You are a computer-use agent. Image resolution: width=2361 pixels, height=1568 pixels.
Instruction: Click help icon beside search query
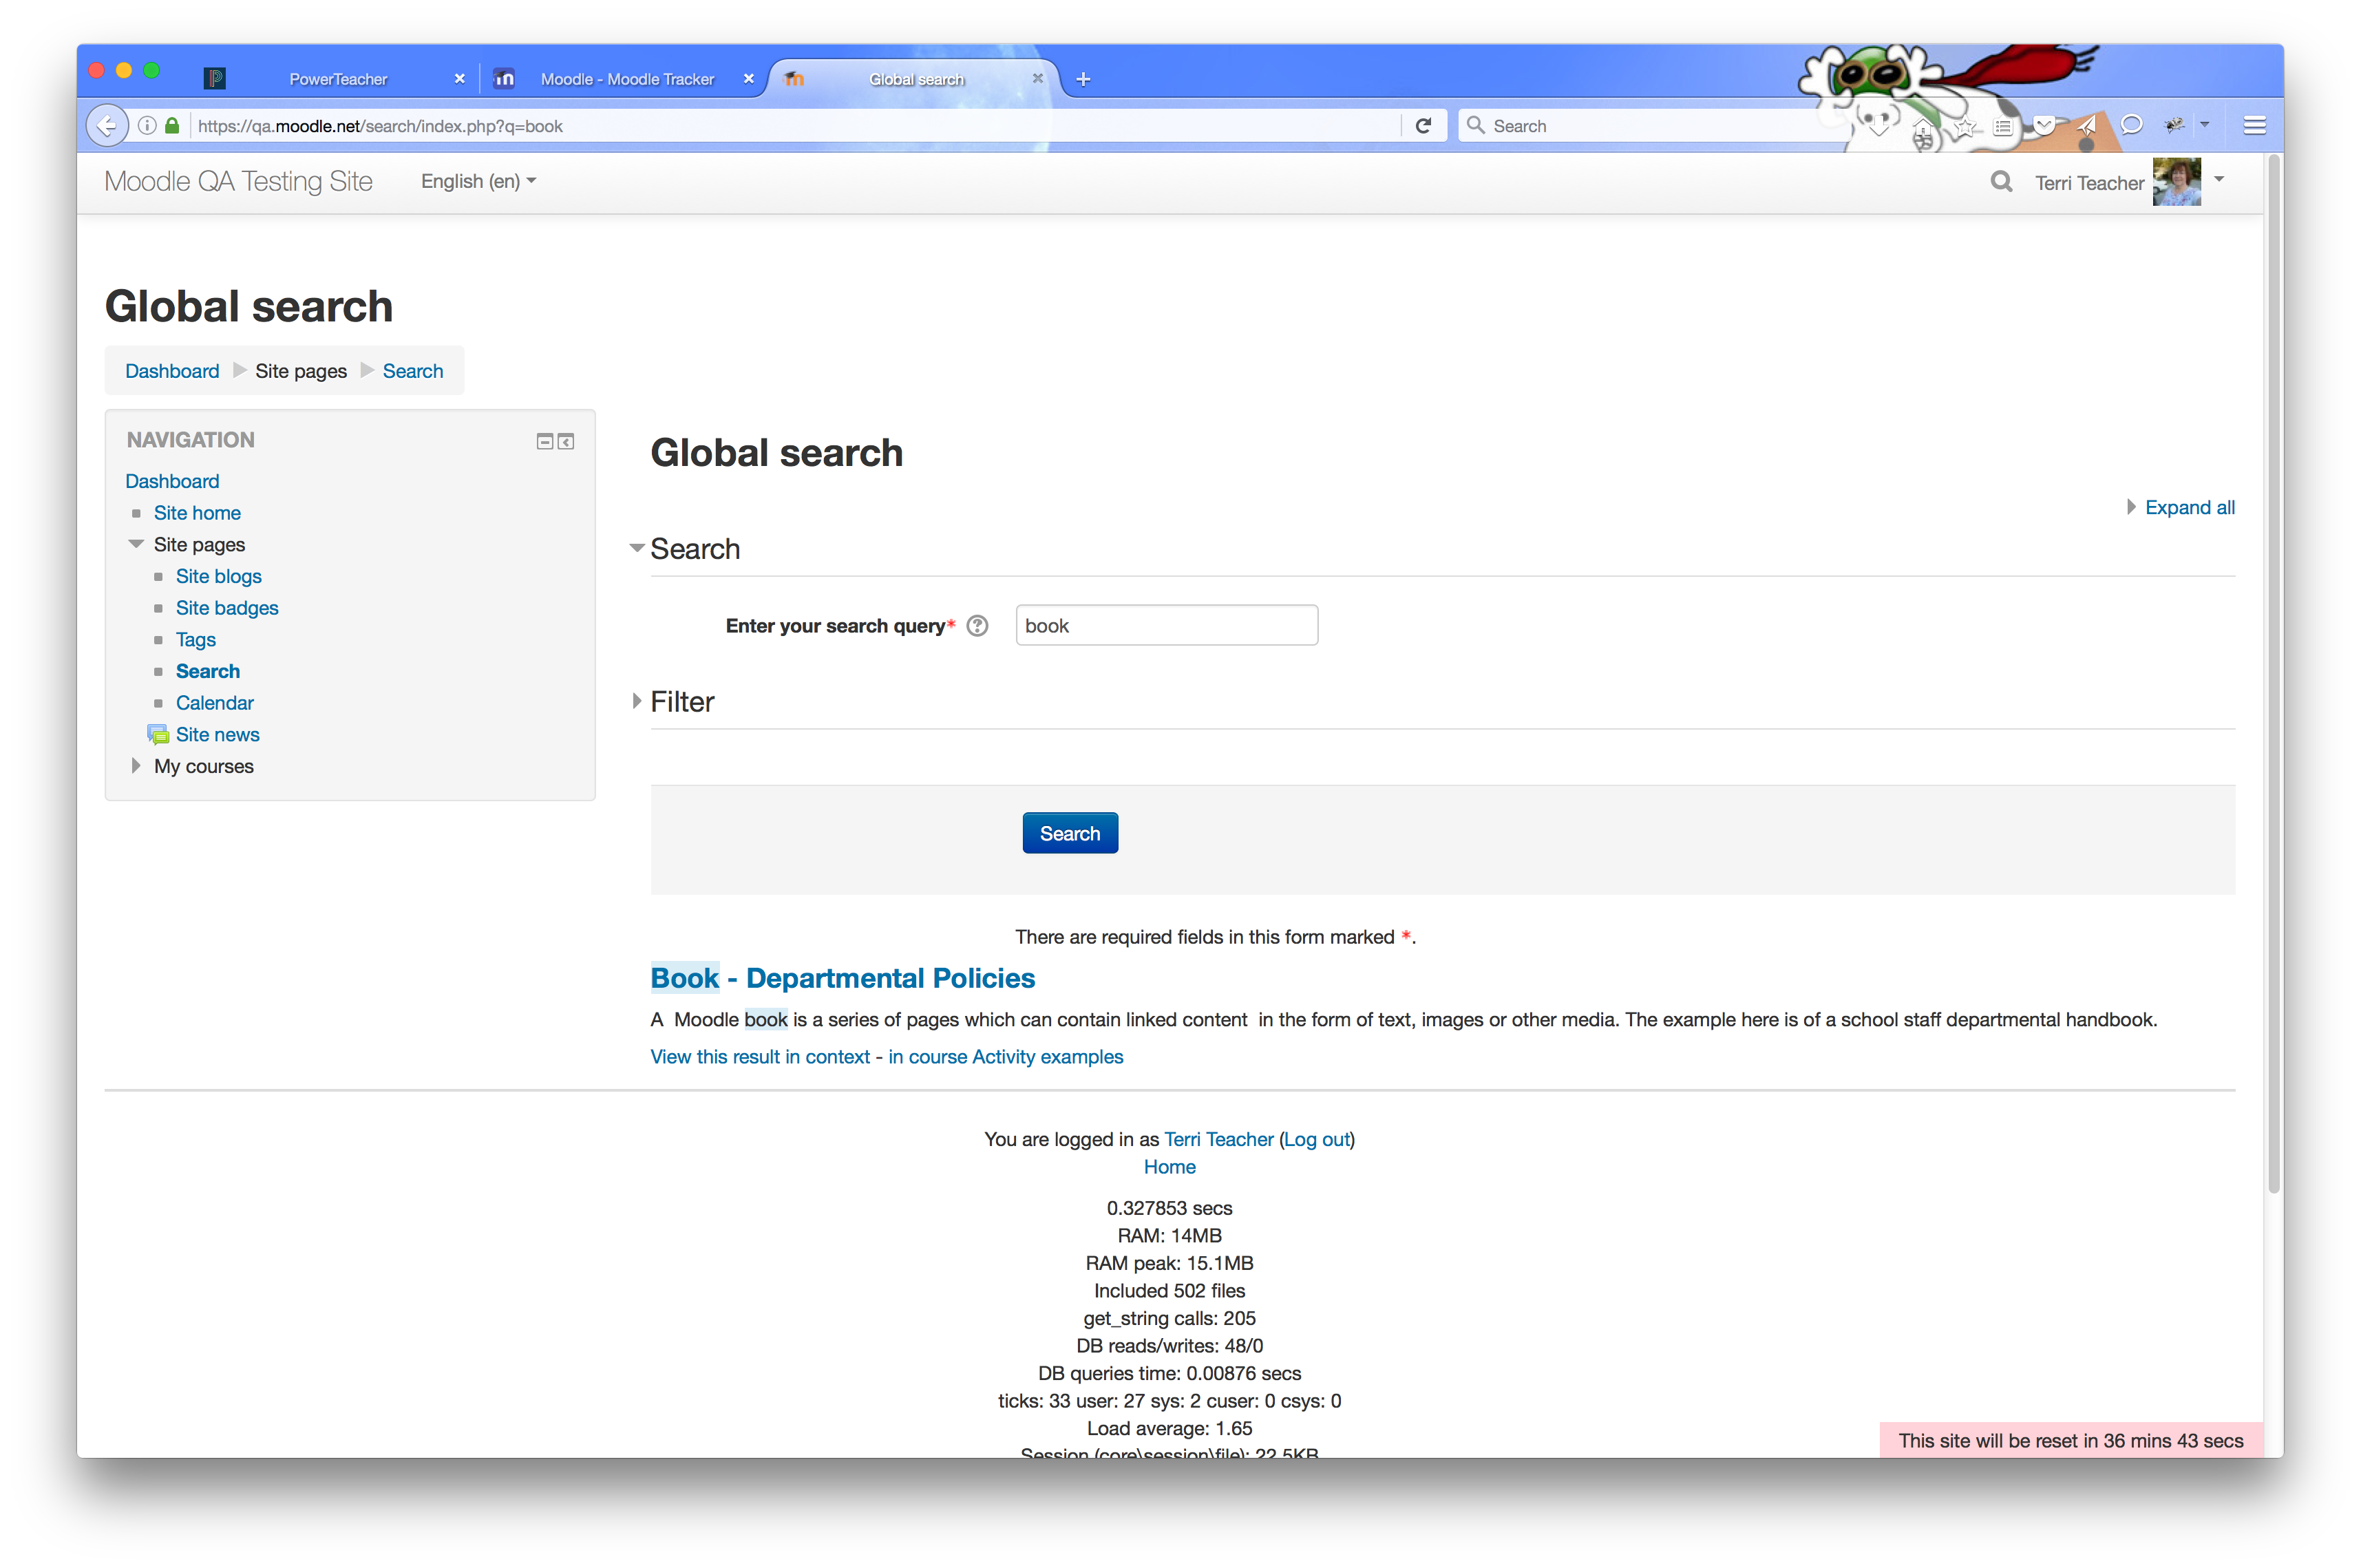(x=978, y=626)
